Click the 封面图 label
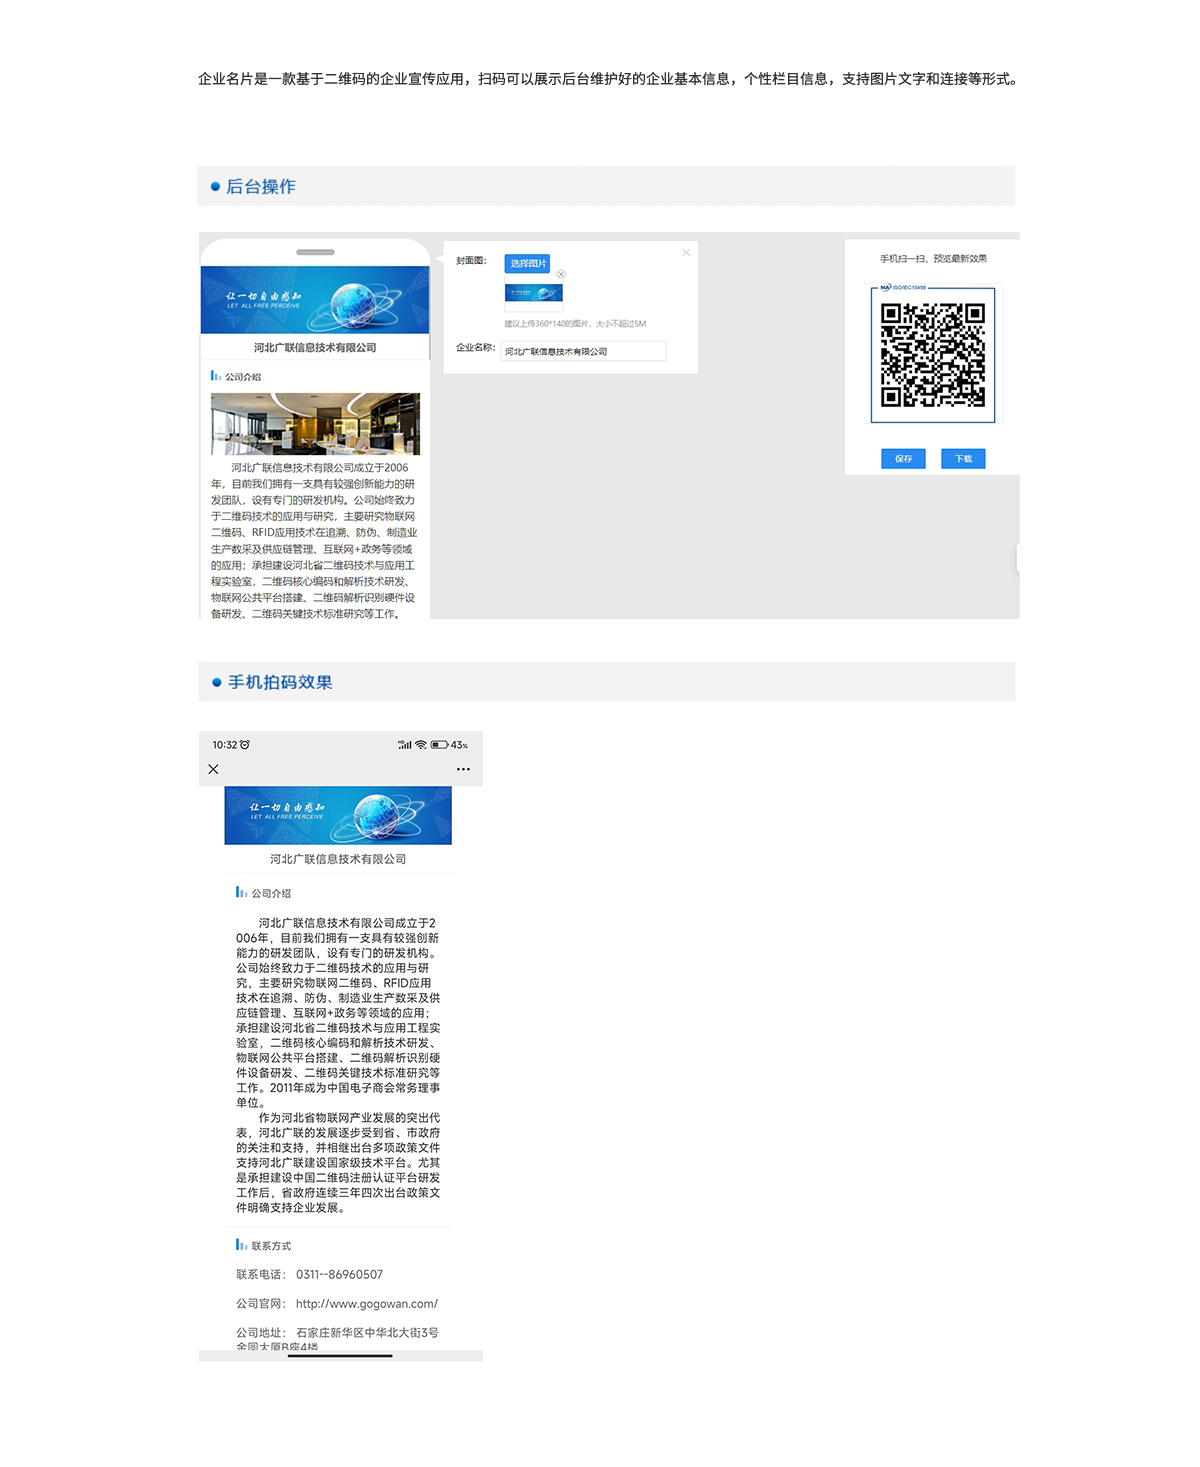This screenshot has height=1467, width=1200. (x=471, y=260)
